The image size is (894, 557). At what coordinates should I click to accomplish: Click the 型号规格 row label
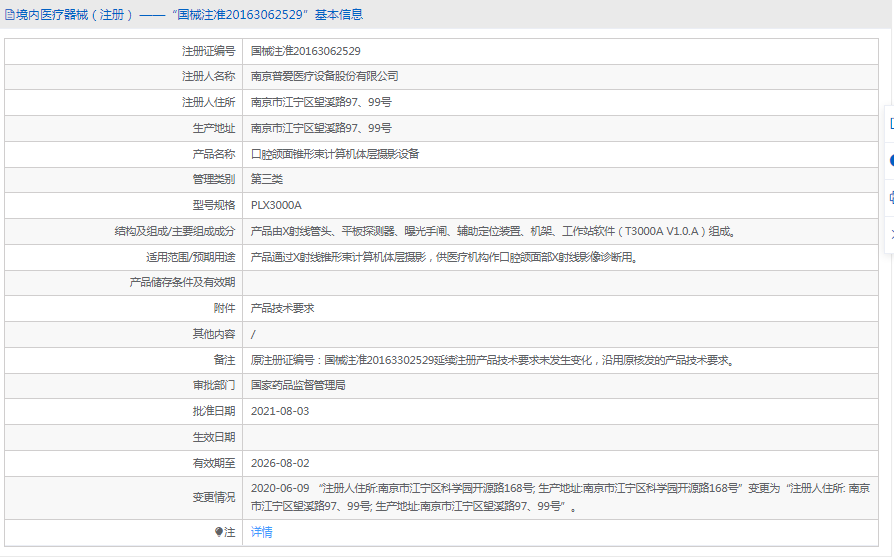(x=214, y=205)
